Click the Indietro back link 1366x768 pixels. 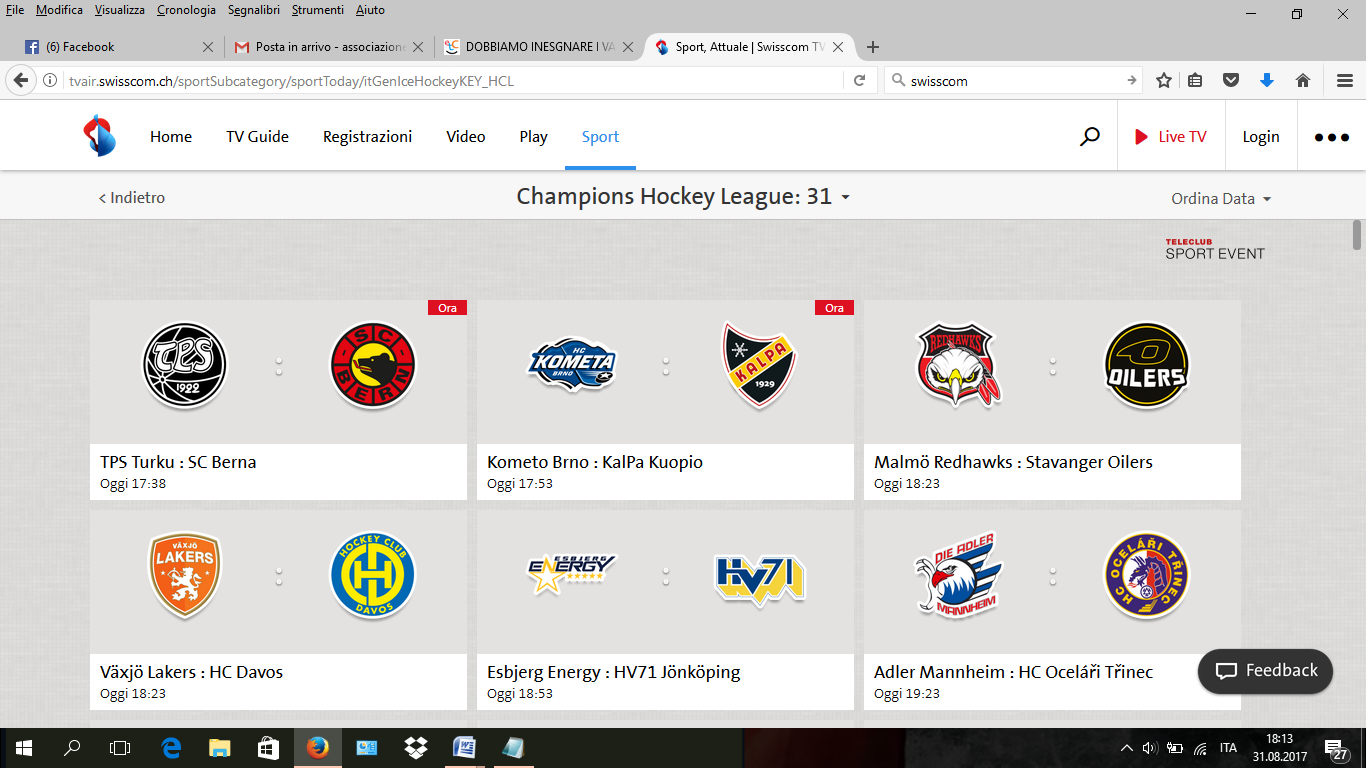pyautogui.click(x=131, y=198)
